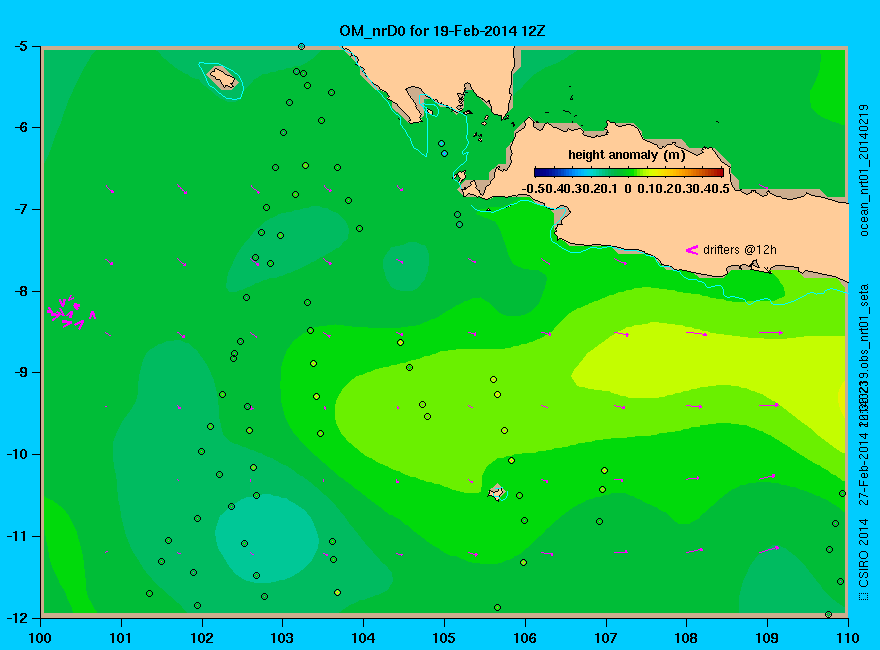The height and width of the screenshot is (650, 880).
Task: Click the y-axis label -11
Action: (x=16, y=536)
